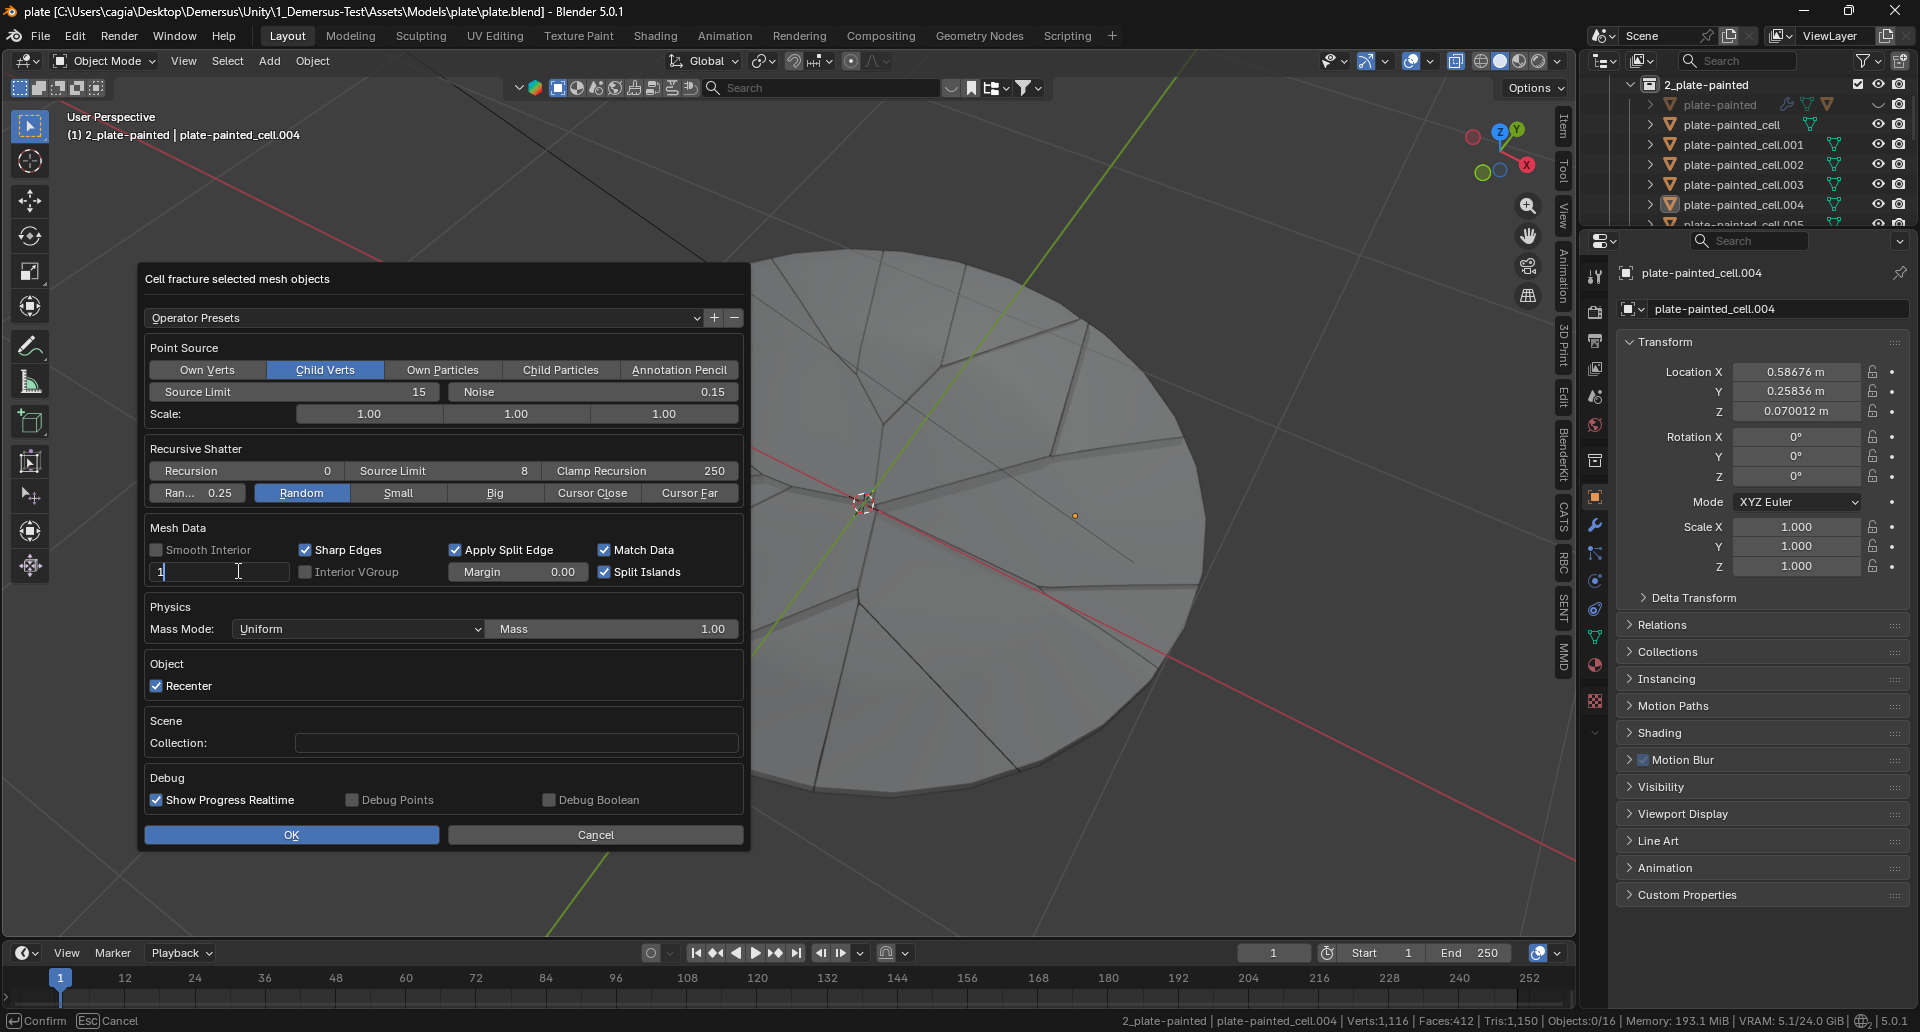1920x1032 pixels.
Task: Activate the 3D Cursor tool
Action: [30, 162]
